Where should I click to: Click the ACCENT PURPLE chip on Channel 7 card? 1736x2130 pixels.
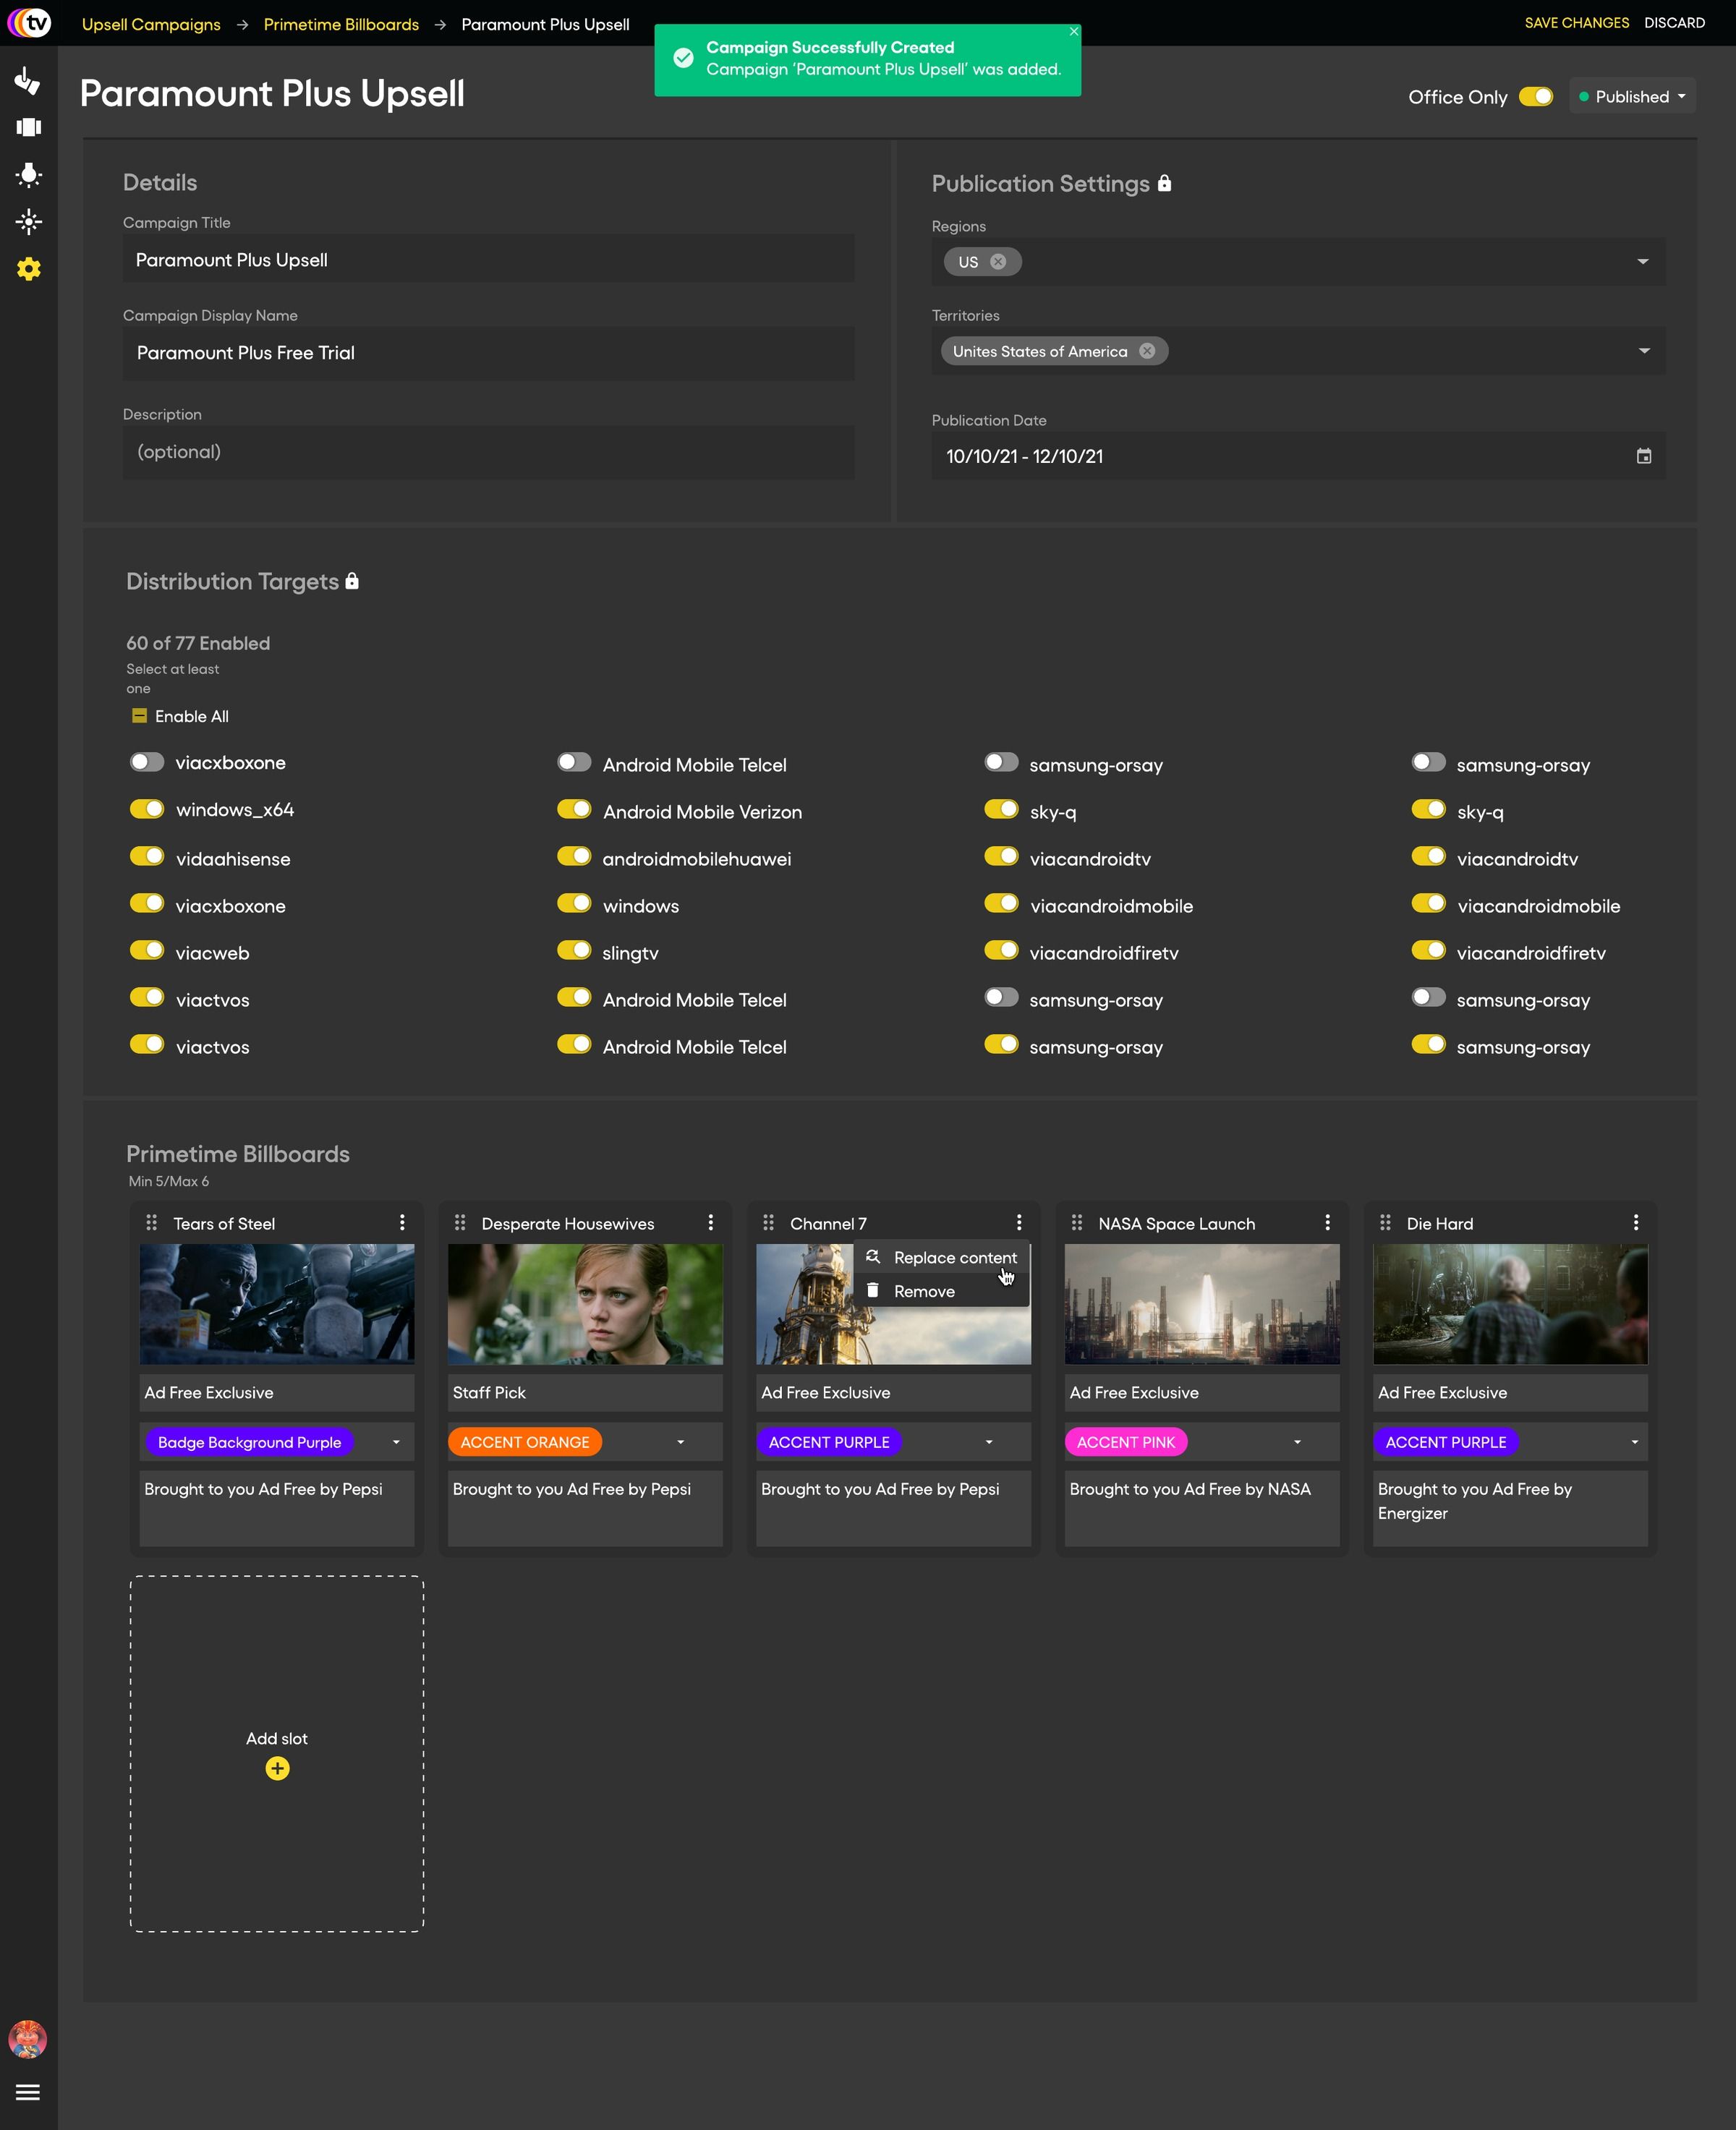pyautogui.click(x=828, y=1442)
